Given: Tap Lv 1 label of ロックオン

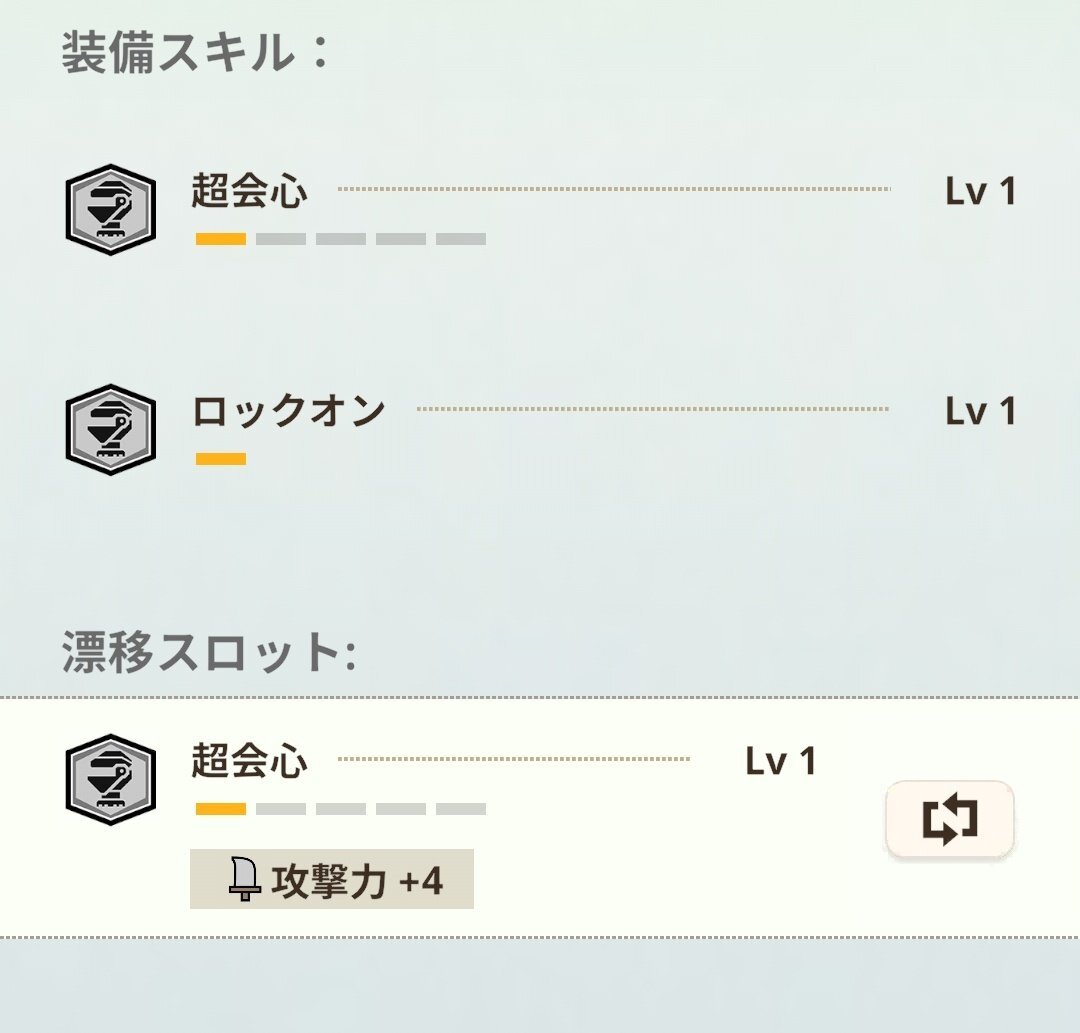Looking at the screenshot, I should point(981,410).
